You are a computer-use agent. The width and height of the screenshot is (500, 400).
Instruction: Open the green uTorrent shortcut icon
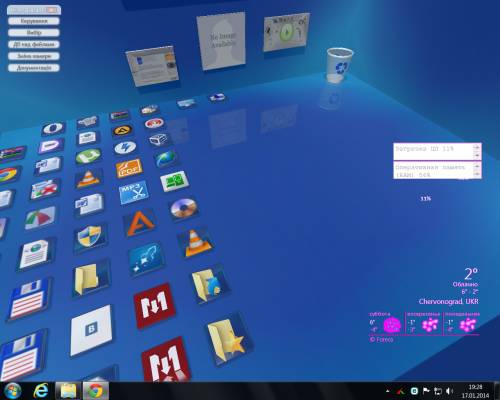pos(88,156)
